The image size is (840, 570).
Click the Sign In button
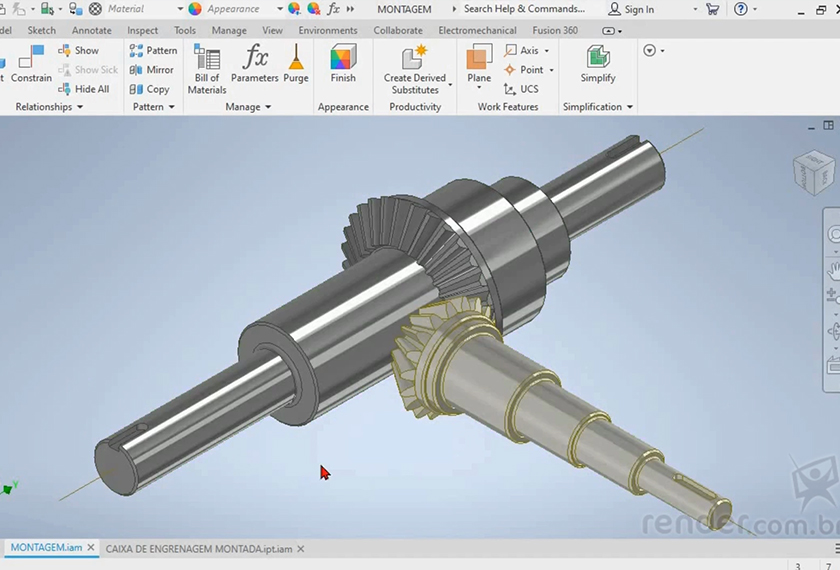coord(631,9)
